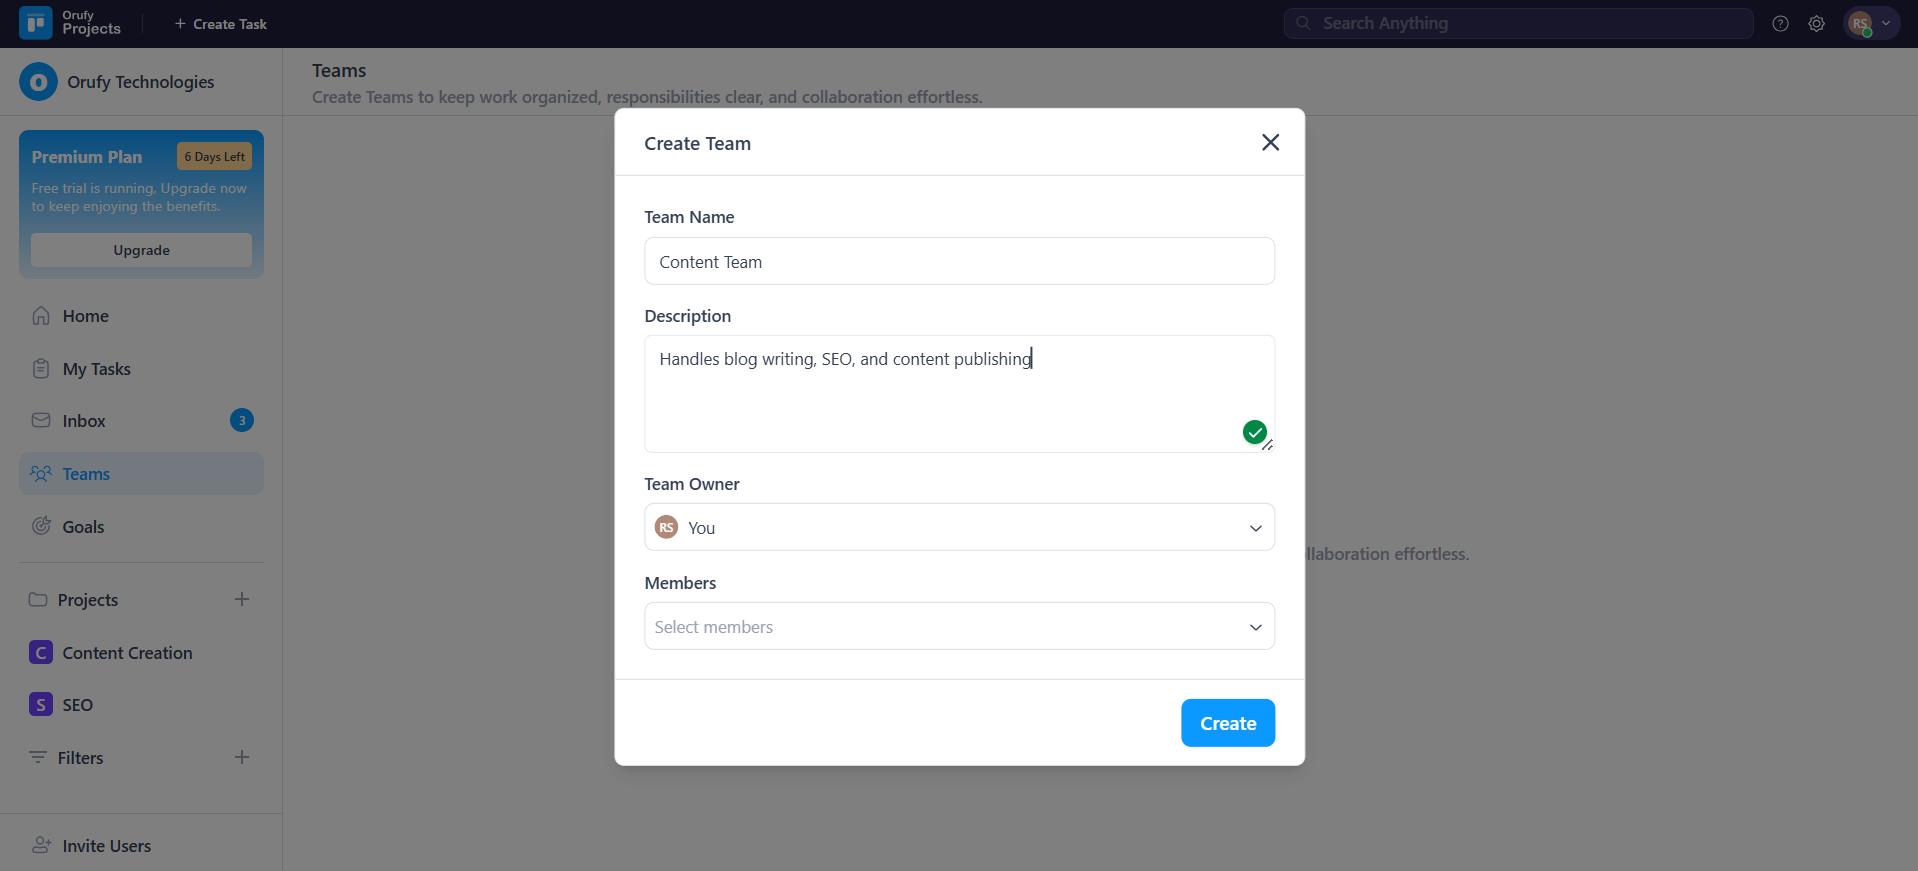
Task: Open the user profile avatar menu
Action: pyautogui.click(x=1870, y=24)
